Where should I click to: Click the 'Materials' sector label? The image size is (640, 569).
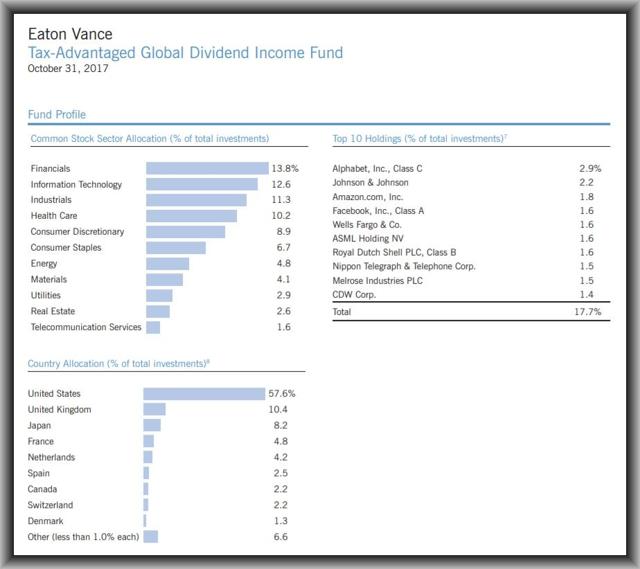tap(49, 280)
